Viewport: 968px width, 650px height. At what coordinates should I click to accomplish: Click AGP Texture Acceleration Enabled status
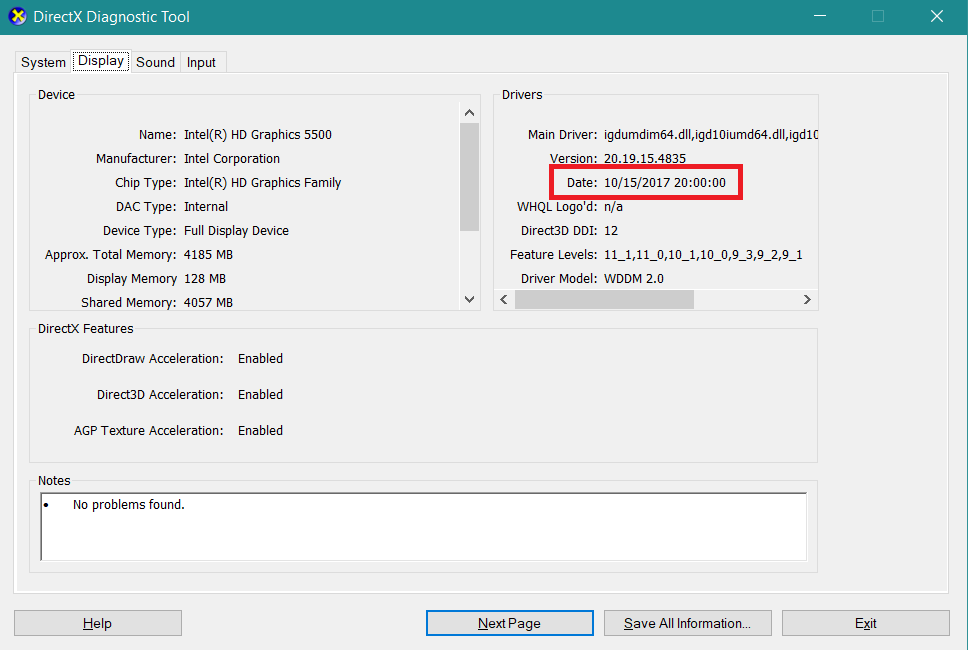point(260,431)
